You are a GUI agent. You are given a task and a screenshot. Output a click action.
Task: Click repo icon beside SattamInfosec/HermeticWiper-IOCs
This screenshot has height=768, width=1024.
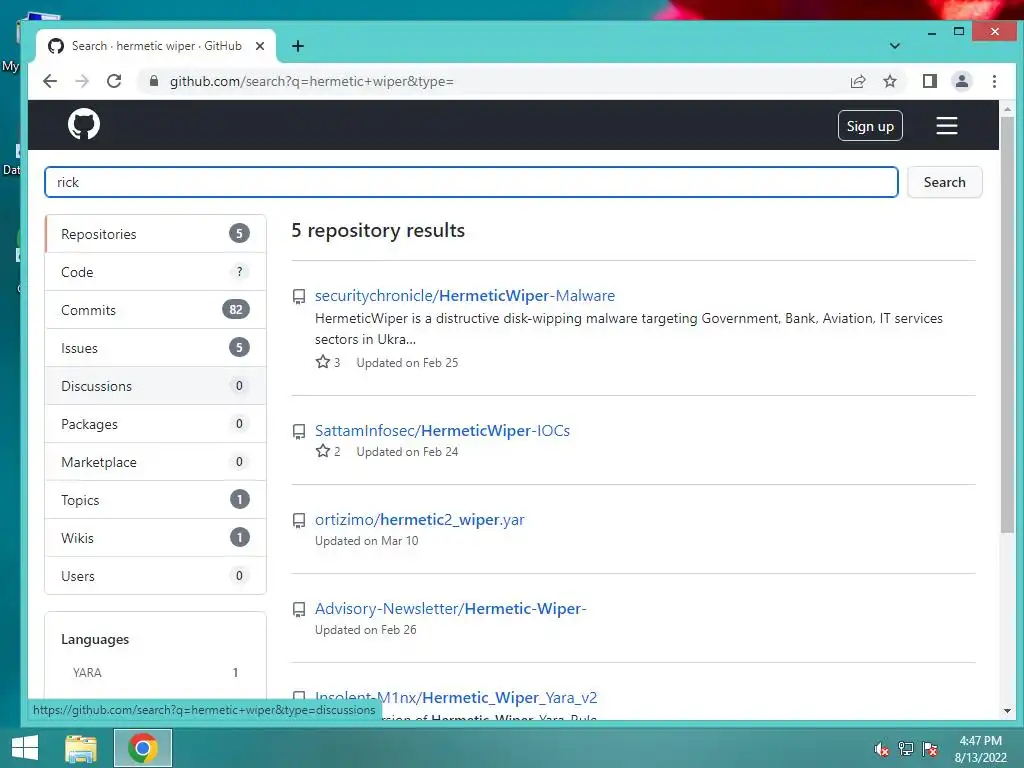coord(298,432)
